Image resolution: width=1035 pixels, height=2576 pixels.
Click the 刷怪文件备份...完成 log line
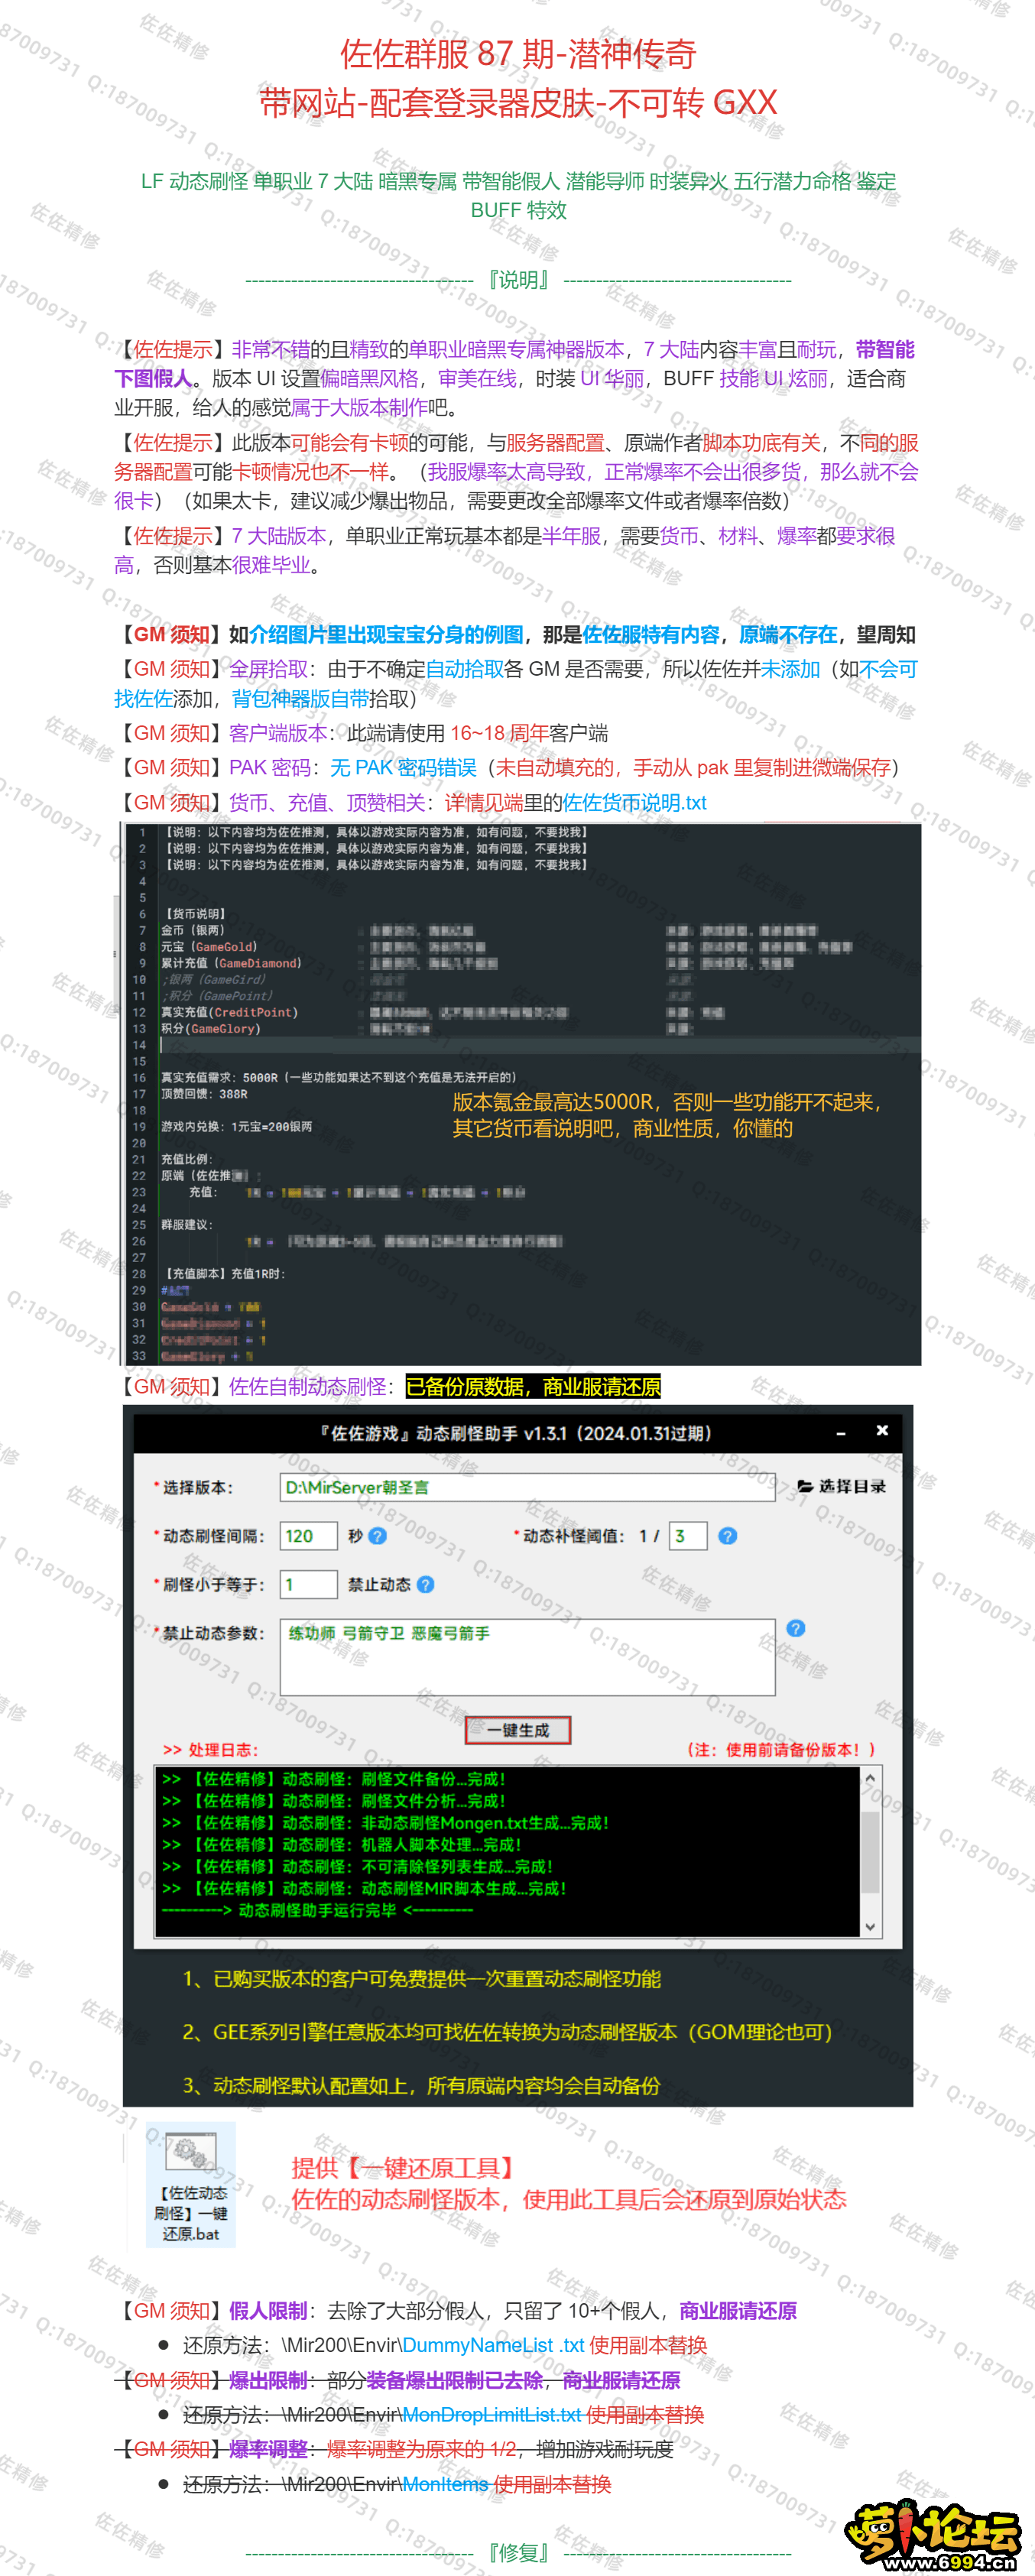[334, 1779]
